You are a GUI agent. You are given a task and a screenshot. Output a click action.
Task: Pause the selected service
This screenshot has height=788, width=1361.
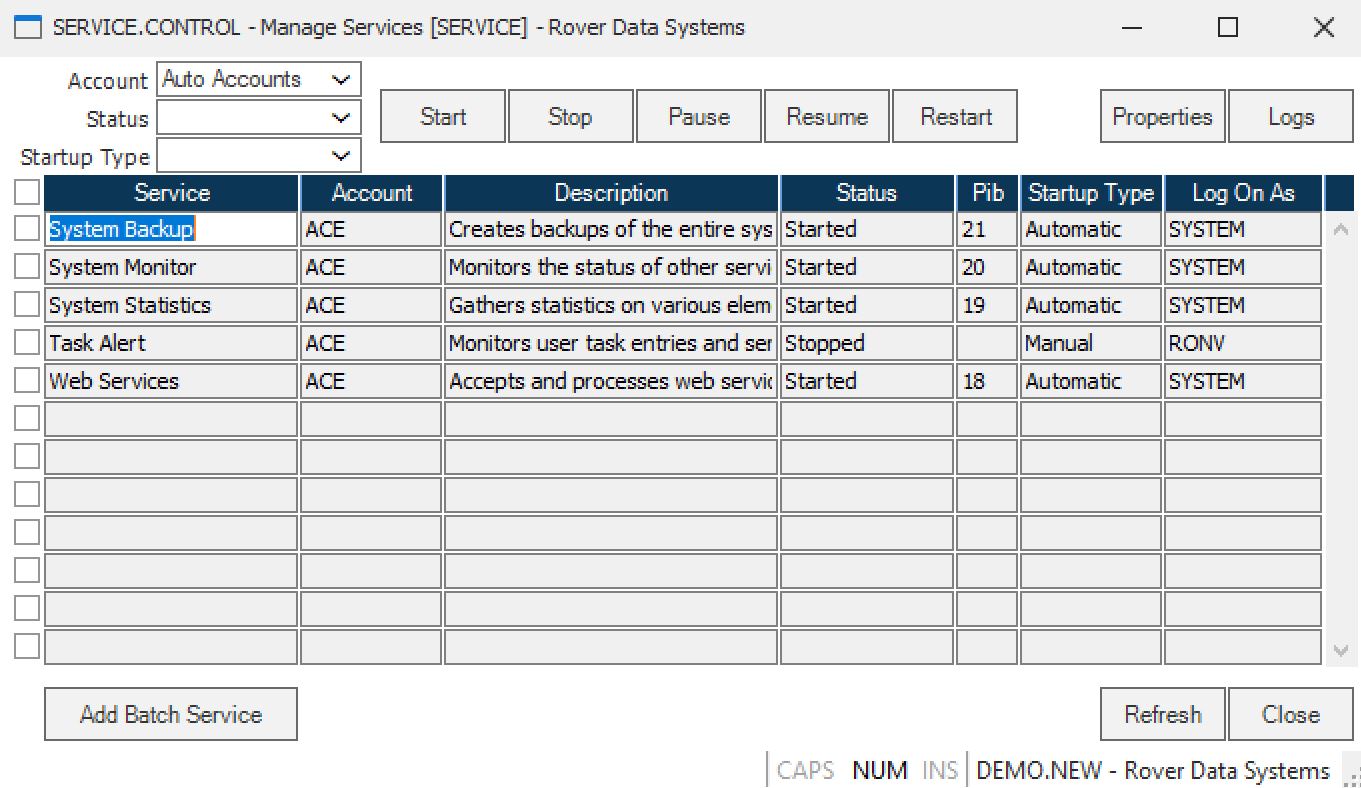click(698, 116)
